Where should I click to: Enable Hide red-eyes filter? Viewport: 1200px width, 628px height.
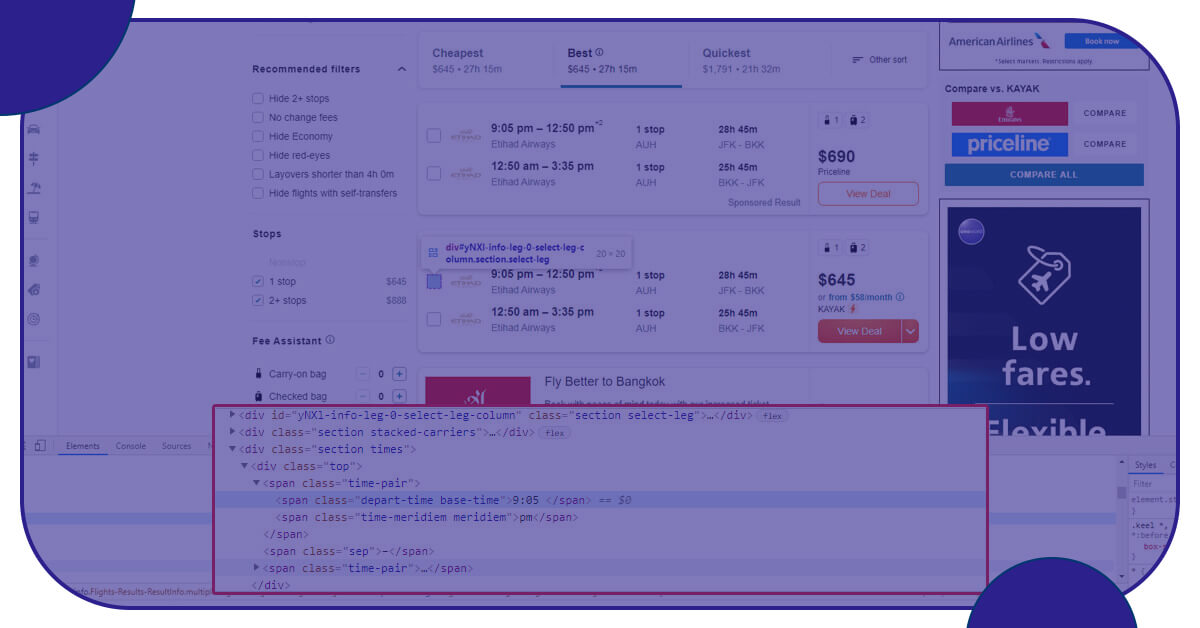[258, 155]
